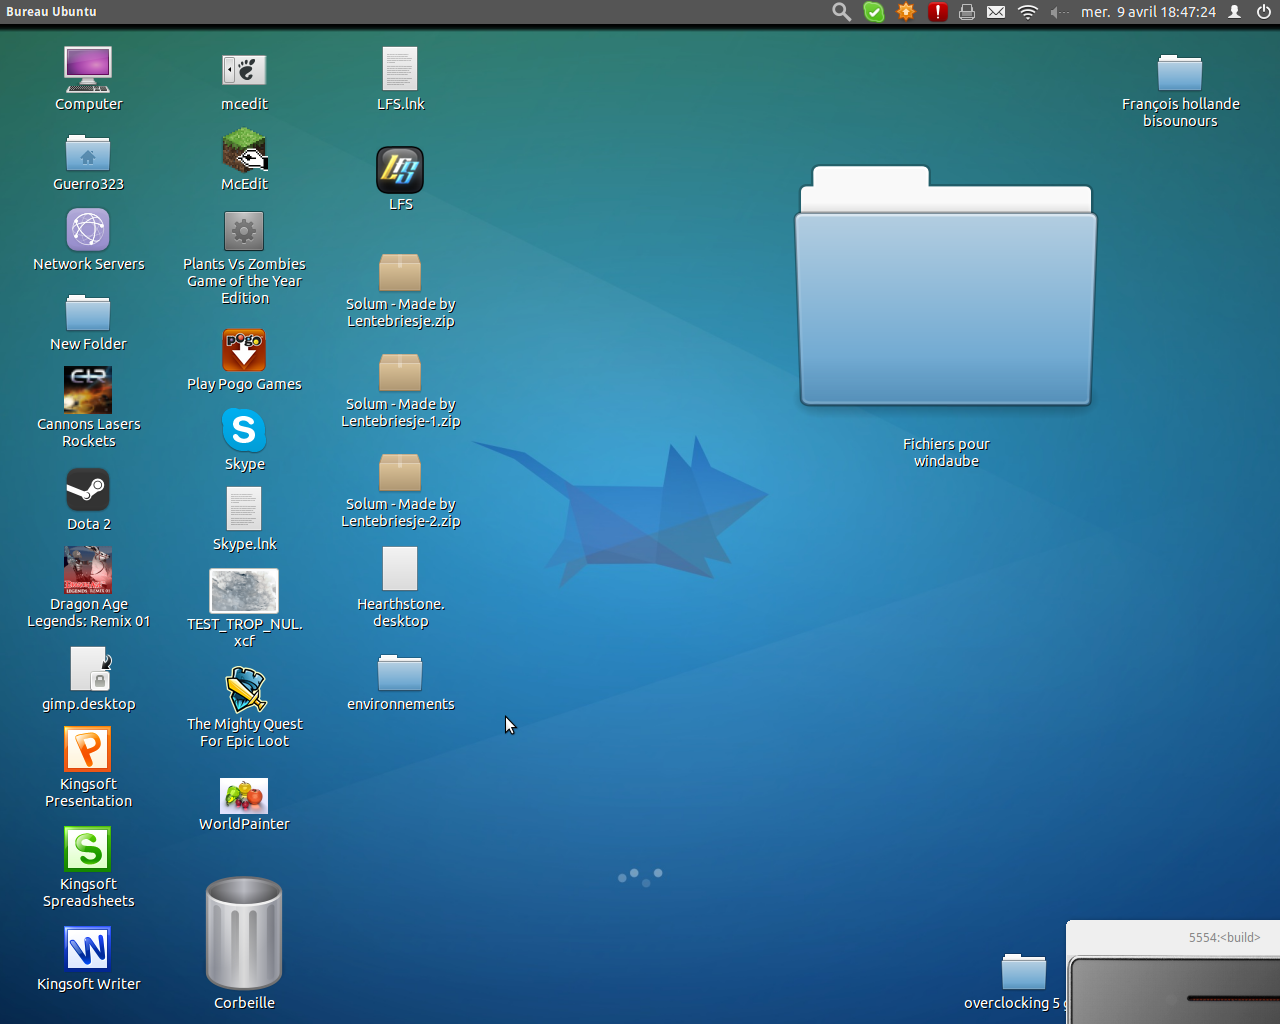Screen dimensions: 1280x1024
Task: Select the Kingsoft Writer icon
Action: pyautogui.click(x=88, y=949)
